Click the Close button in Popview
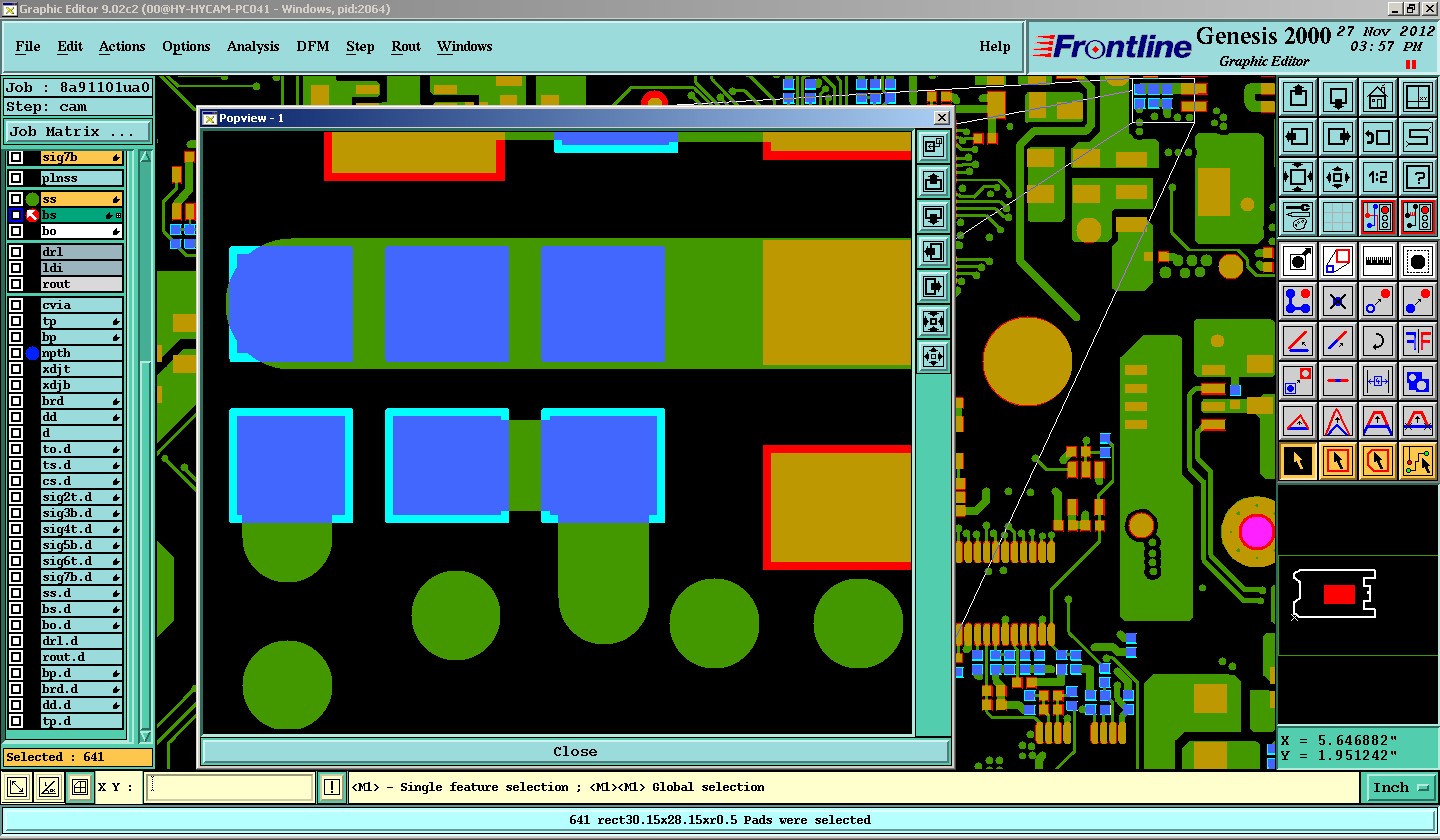This screenshot has width=1440, height=840. coord(575,751)
